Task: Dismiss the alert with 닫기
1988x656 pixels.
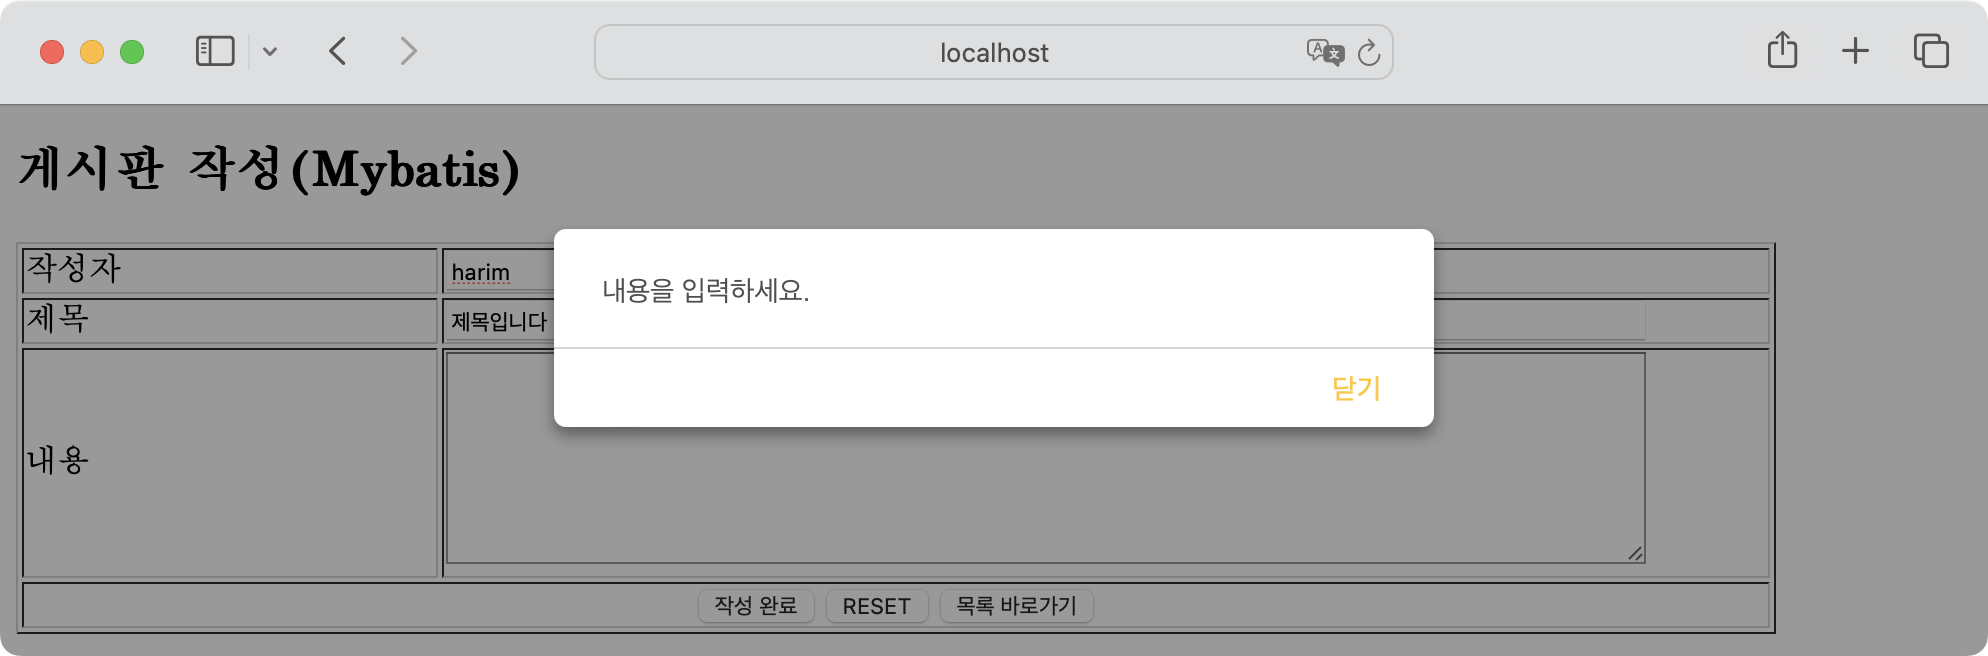Action: [1356, 388]
